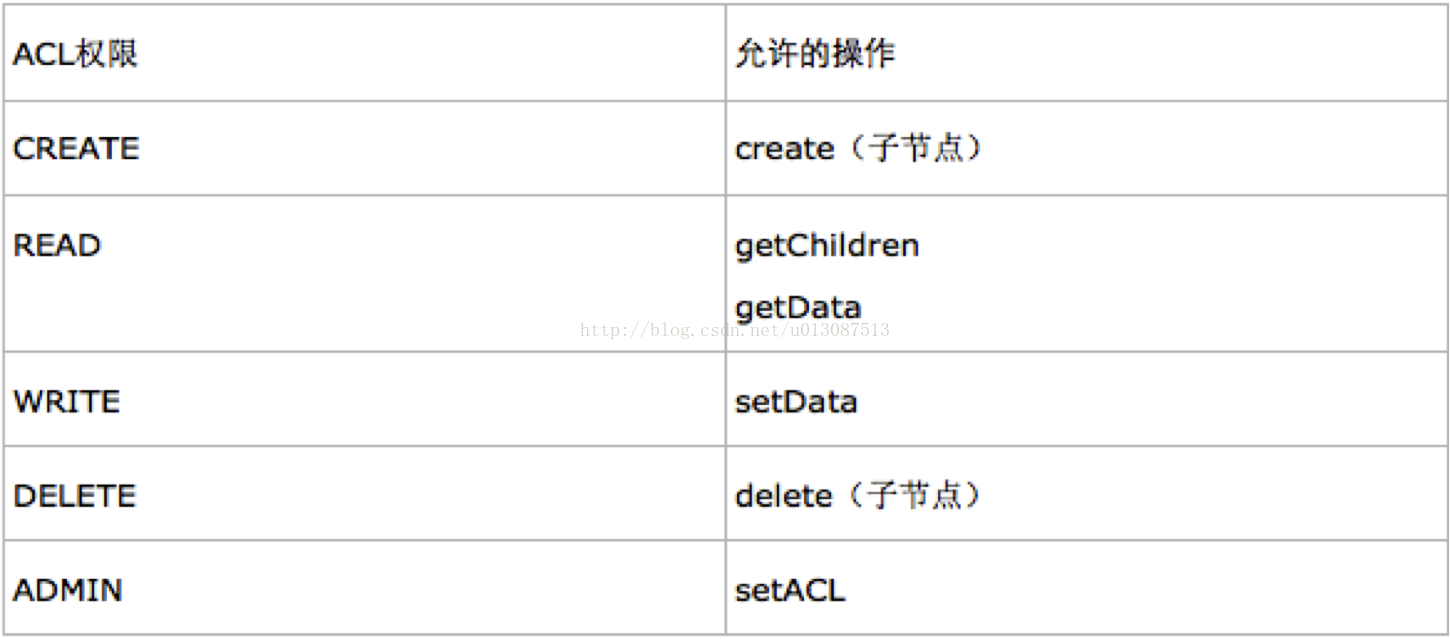The image size is (1450, 639).
Task: Select the READ permission cell
Action: (364, 273)
